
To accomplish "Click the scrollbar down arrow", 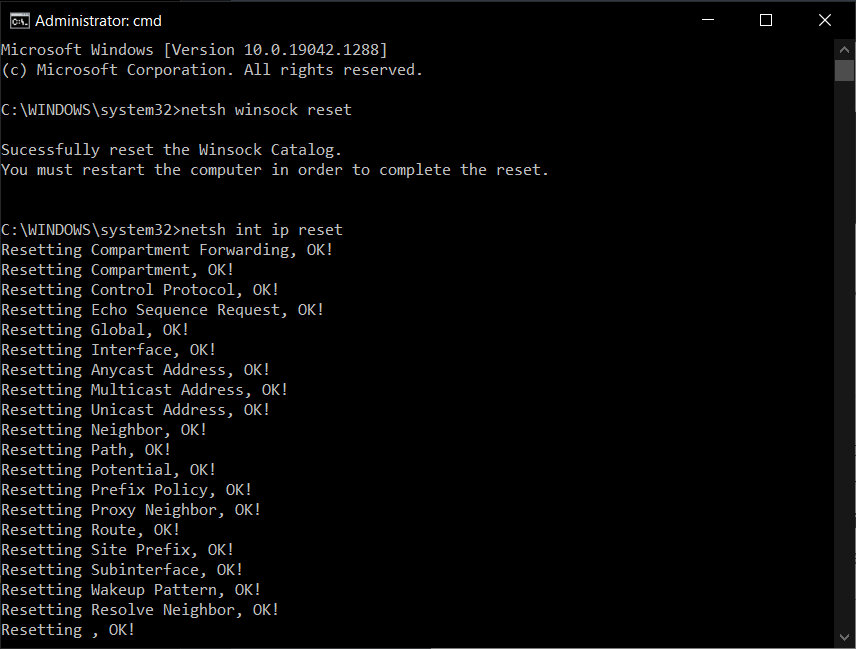I will [x=844, y=638].
